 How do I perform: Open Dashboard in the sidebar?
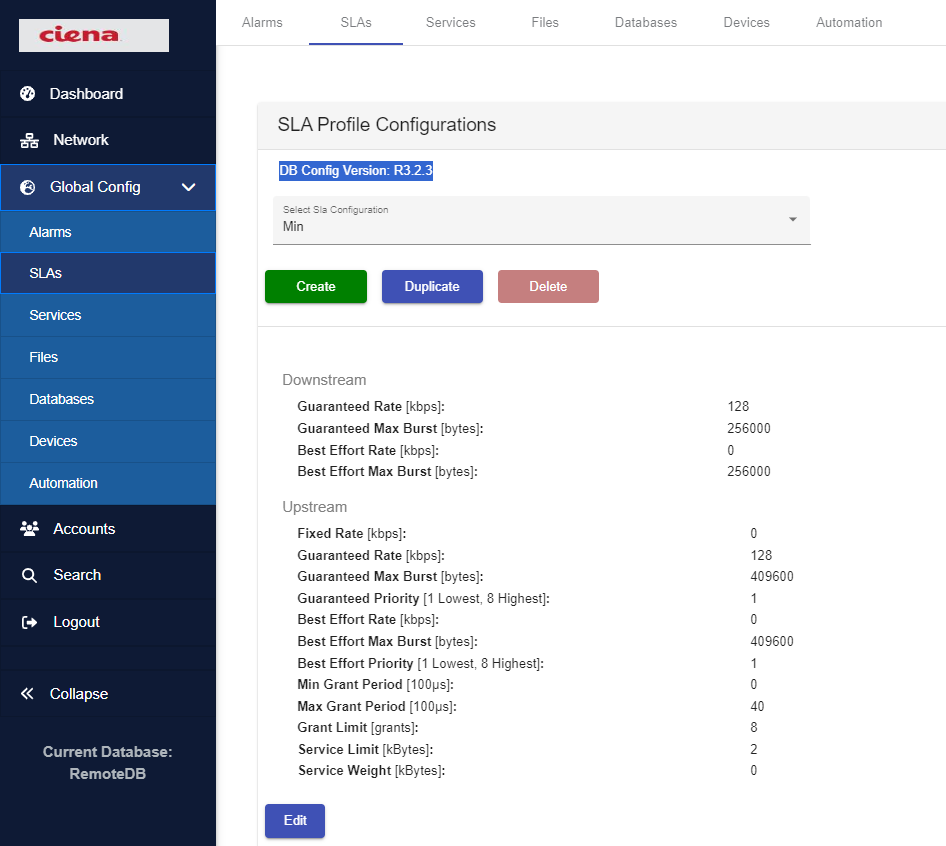(108, 94)
